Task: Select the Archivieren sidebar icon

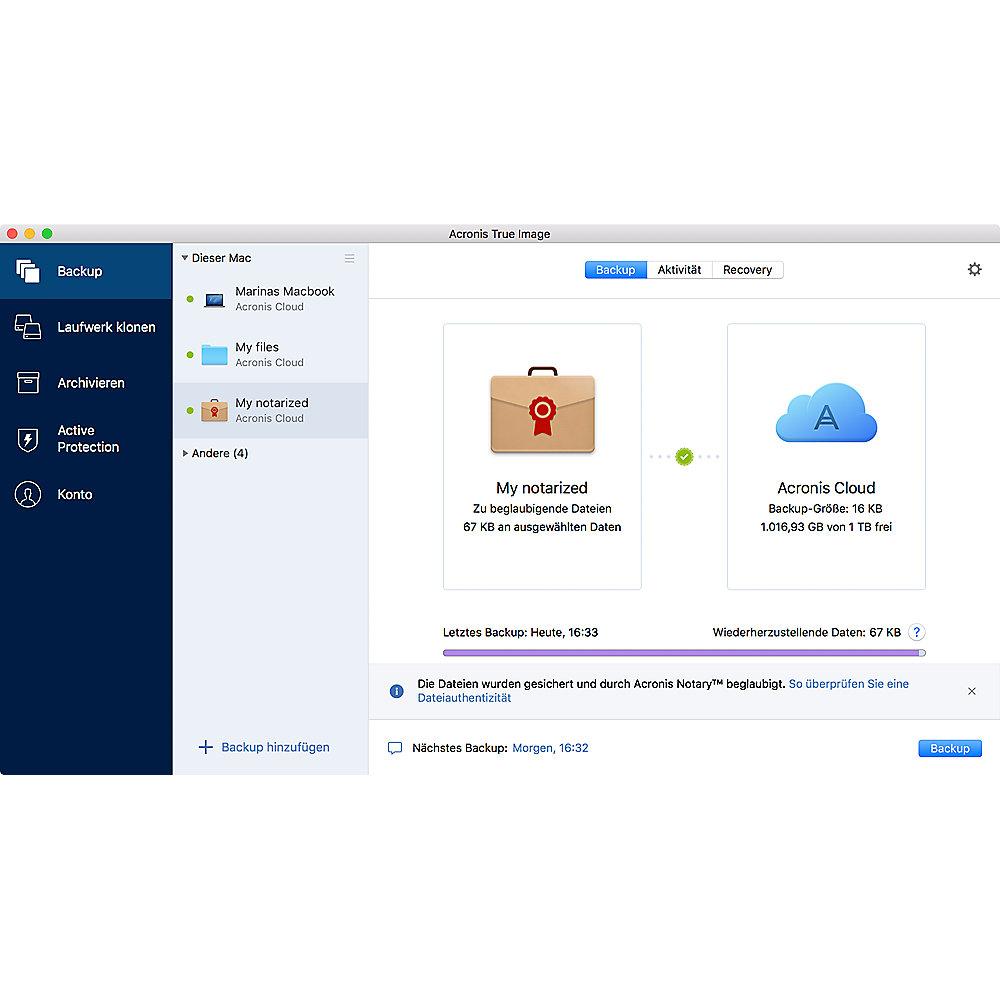Action: pyautogui.click(x=28, y=383)
